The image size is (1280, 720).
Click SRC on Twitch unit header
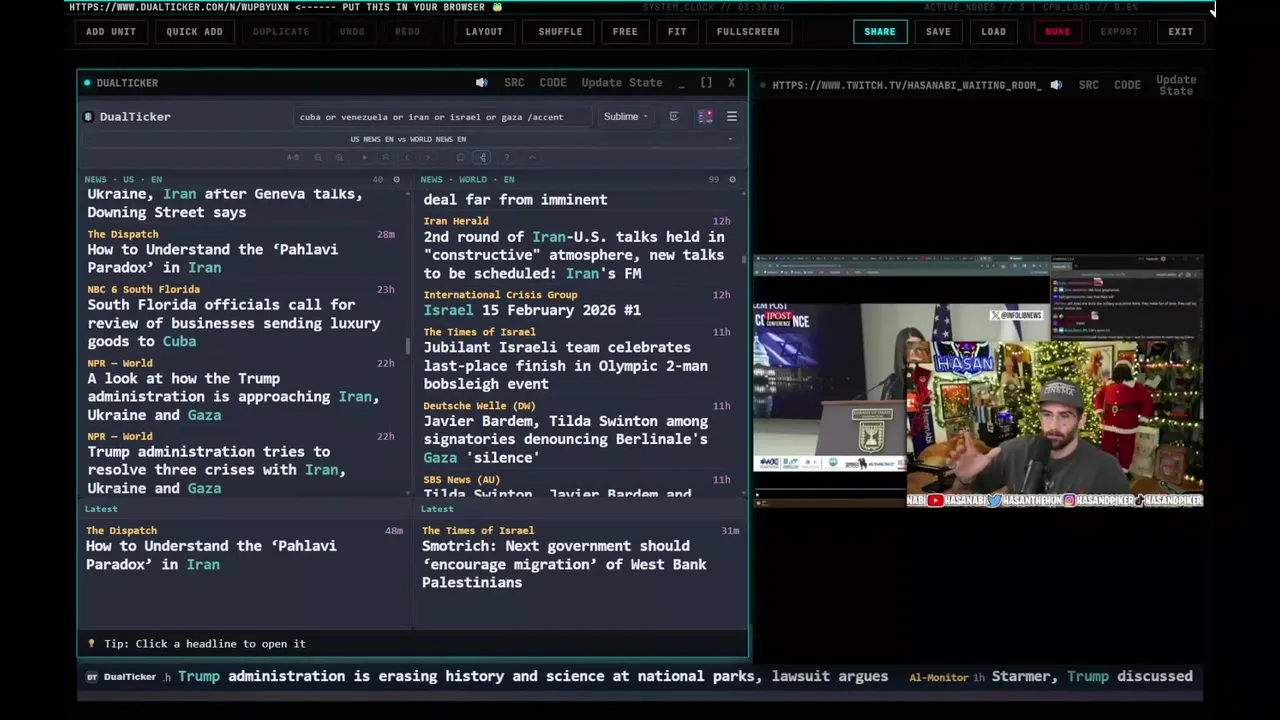tap(1089, 85)
